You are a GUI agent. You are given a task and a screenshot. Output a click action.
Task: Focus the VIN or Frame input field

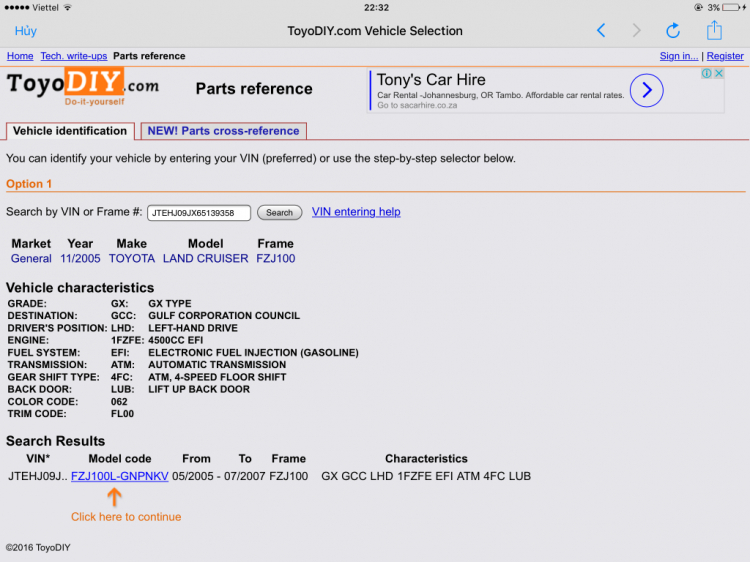(199, 213)
